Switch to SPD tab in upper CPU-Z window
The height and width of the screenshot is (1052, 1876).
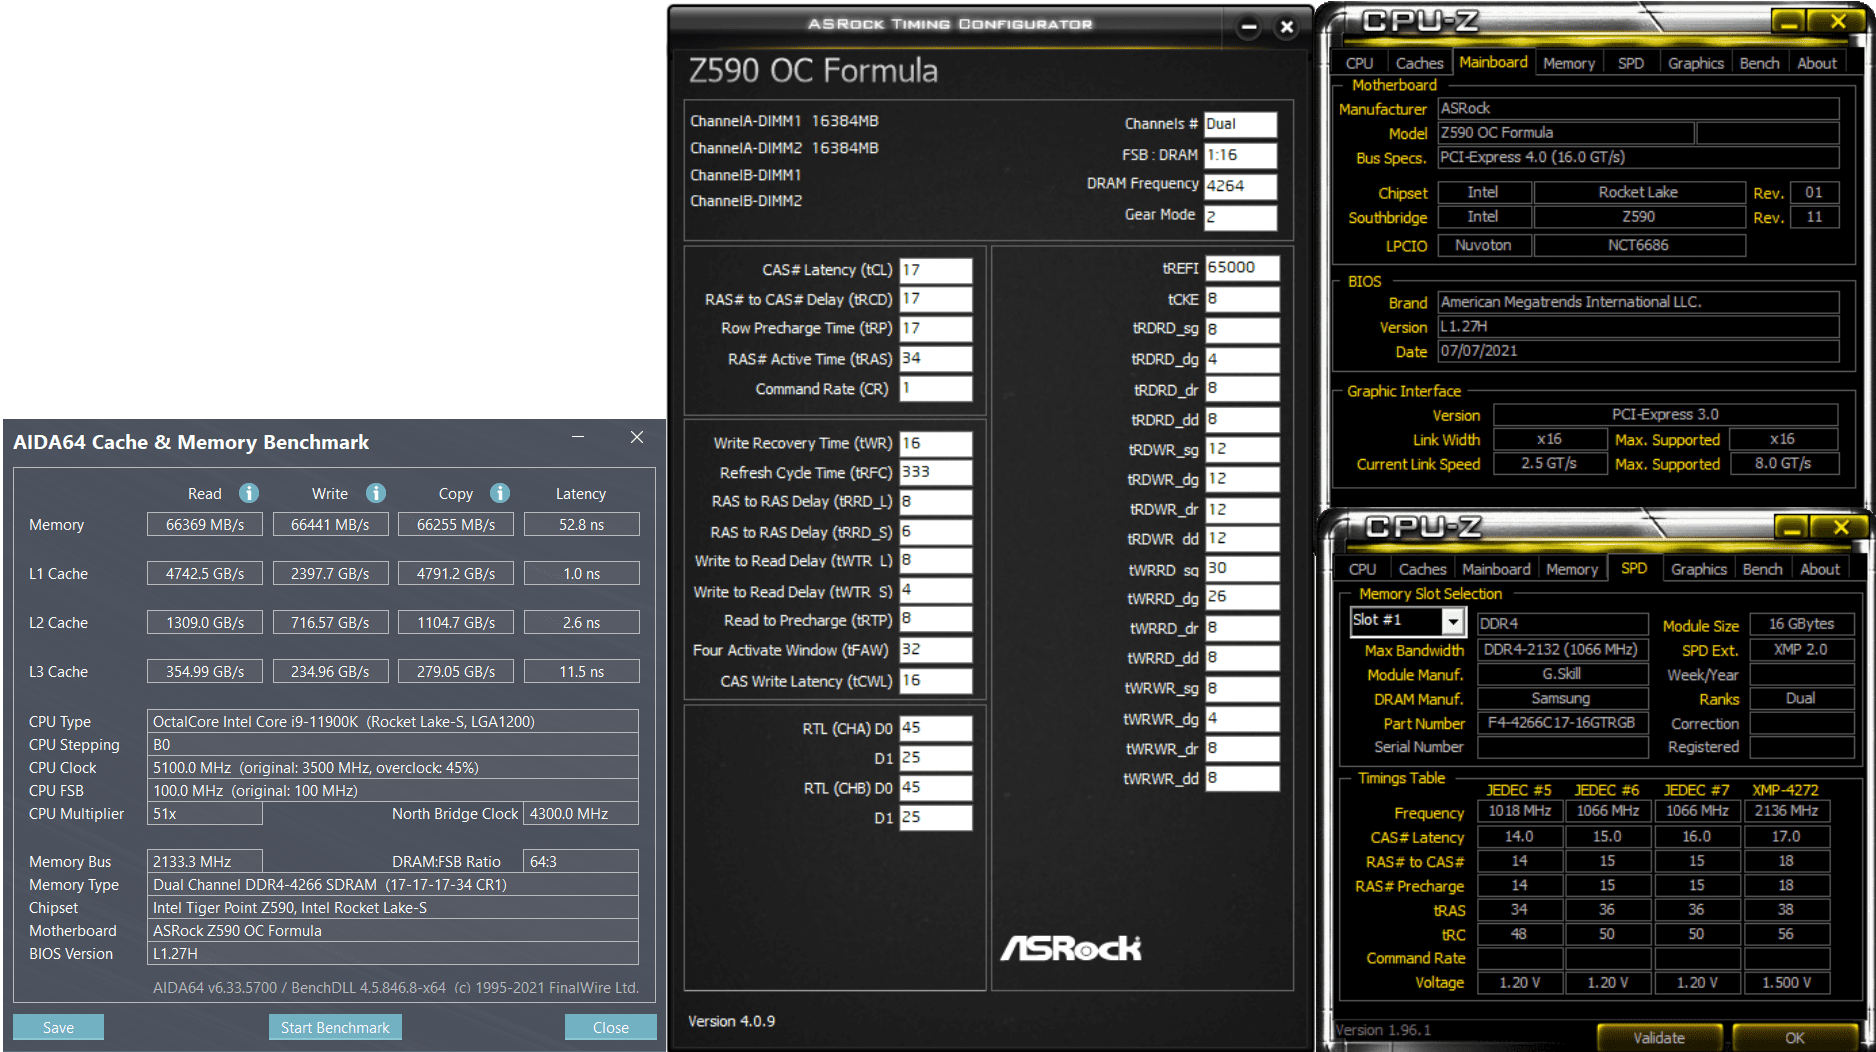[x=1630, y=63]
